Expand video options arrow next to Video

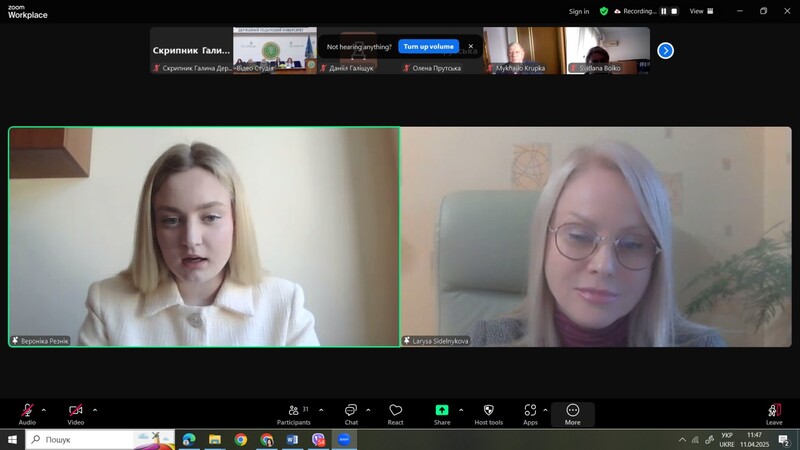click(95, 410)
